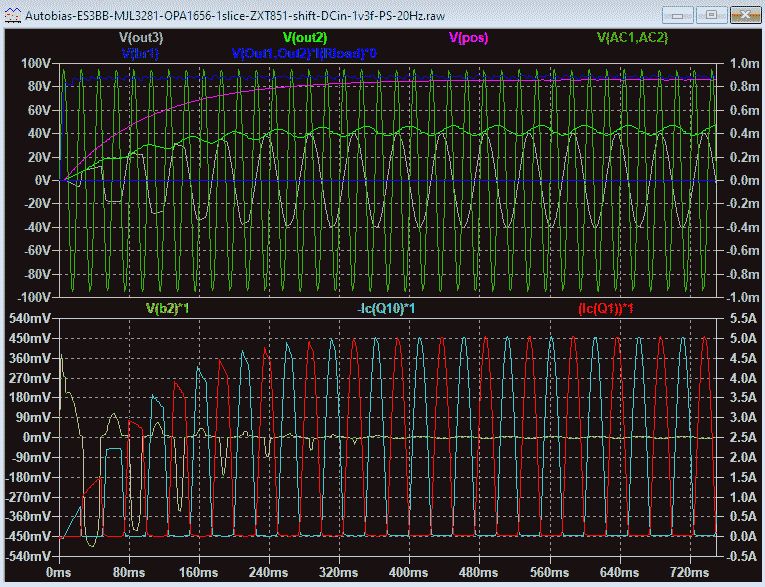Select the red (Ic(Q1))*1 trace label

[x=605, y=308]
